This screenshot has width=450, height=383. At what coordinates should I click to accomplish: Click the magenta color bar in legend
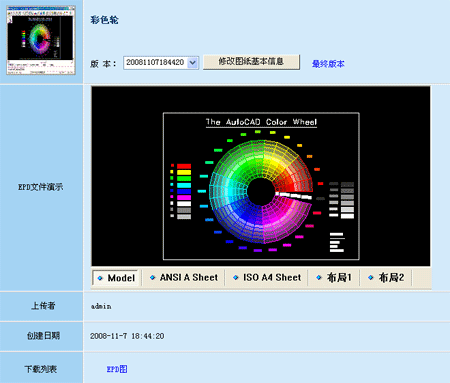coord(184,198)
